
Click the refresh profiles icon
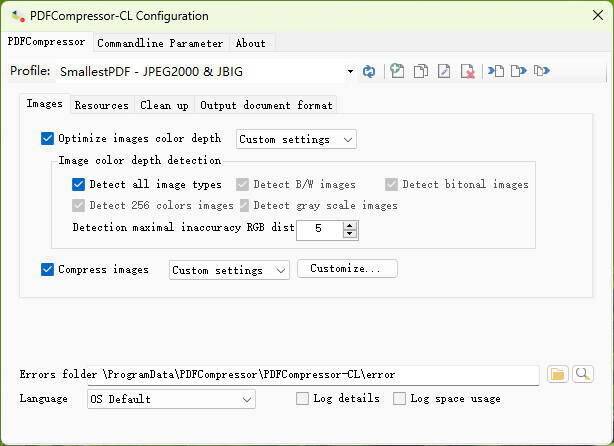click(368, 72)
